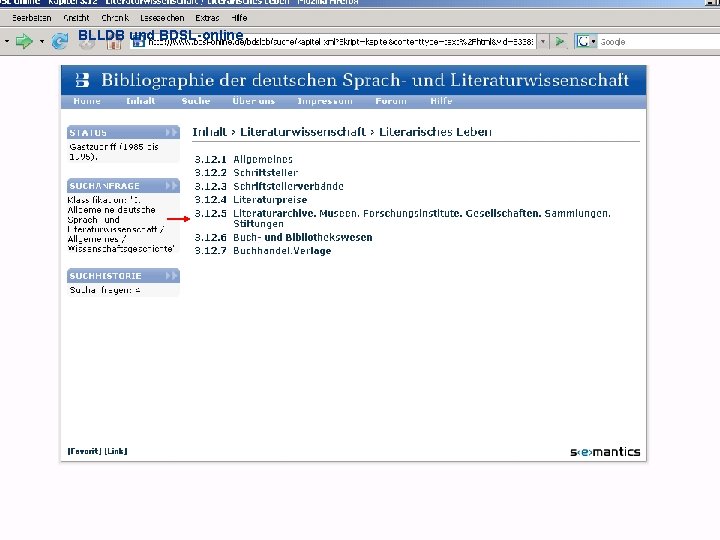Collapse the Suchhistorie panel arrows
This screenshot has height=540, width=720.
171,276
